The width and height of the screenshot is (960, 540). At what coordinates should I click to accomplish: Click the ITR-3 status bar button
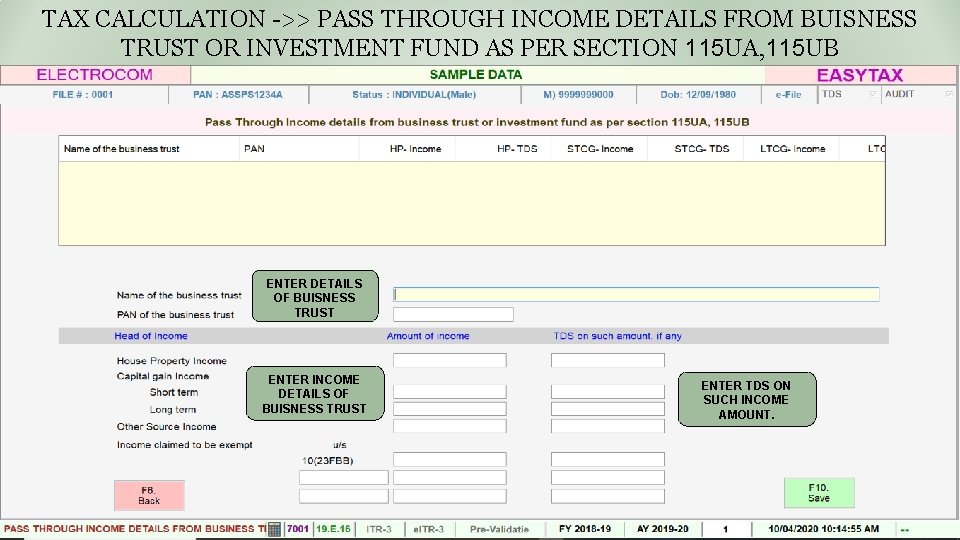379,529
